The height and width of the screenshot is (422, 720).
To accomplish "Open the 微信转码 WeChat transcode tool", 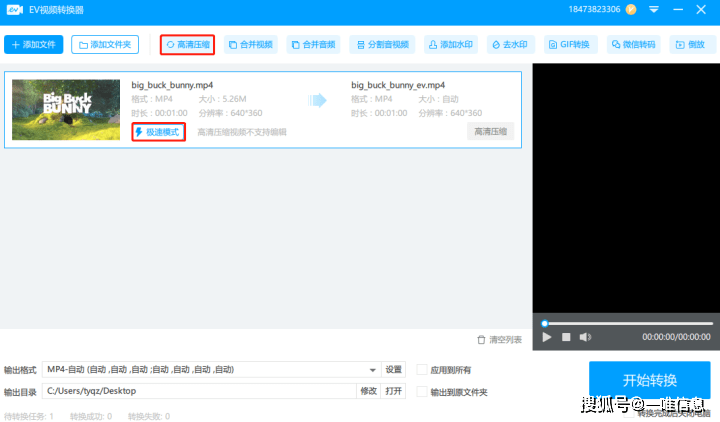I will tap(634, 45).
